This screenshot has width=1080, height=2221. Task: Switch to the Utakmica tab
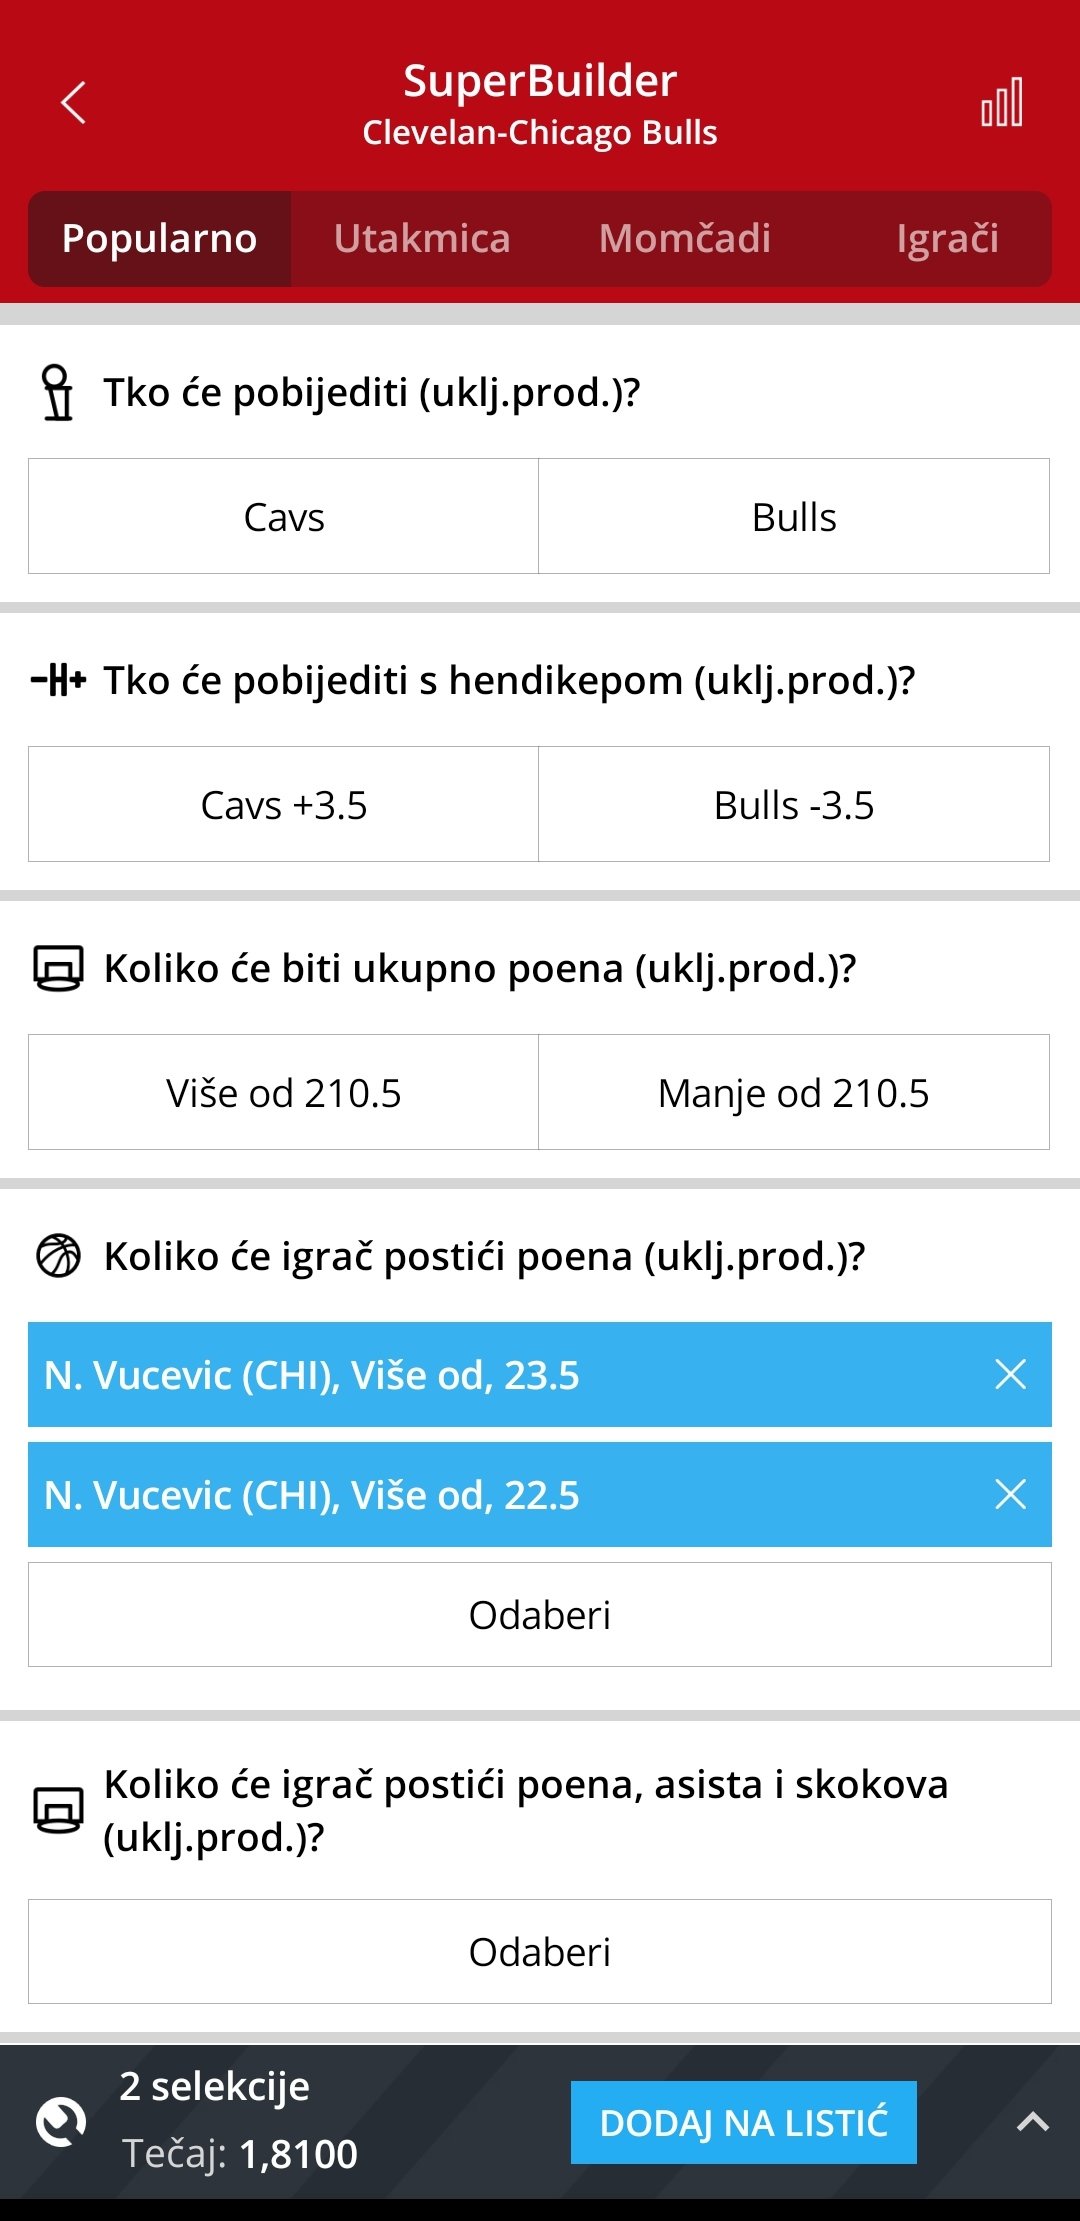422,239
